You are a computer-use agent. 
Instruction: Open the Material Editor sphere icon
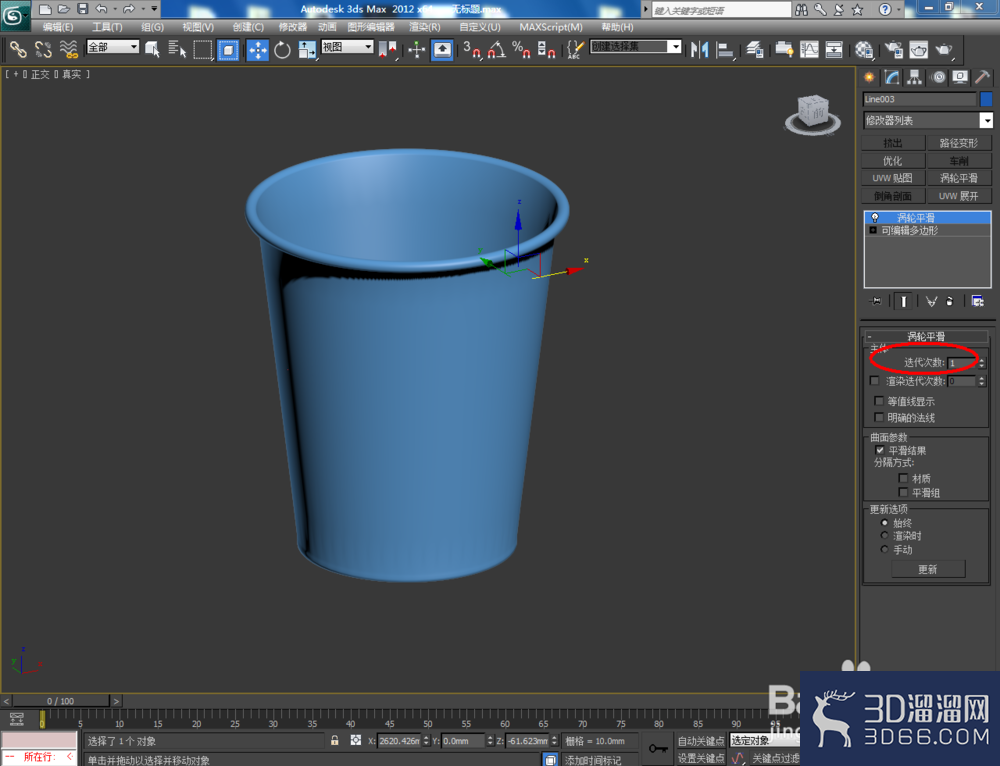(864, 50)
